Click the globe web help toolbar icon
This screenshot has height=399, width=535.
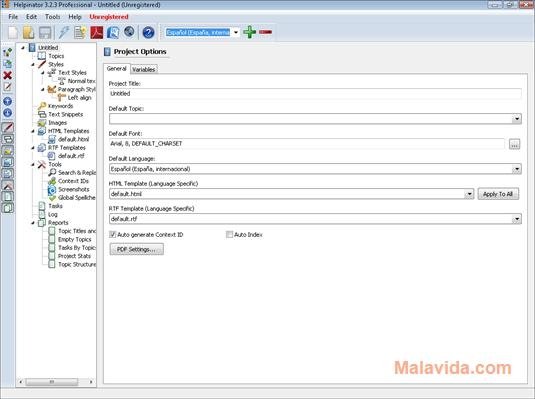129,32
